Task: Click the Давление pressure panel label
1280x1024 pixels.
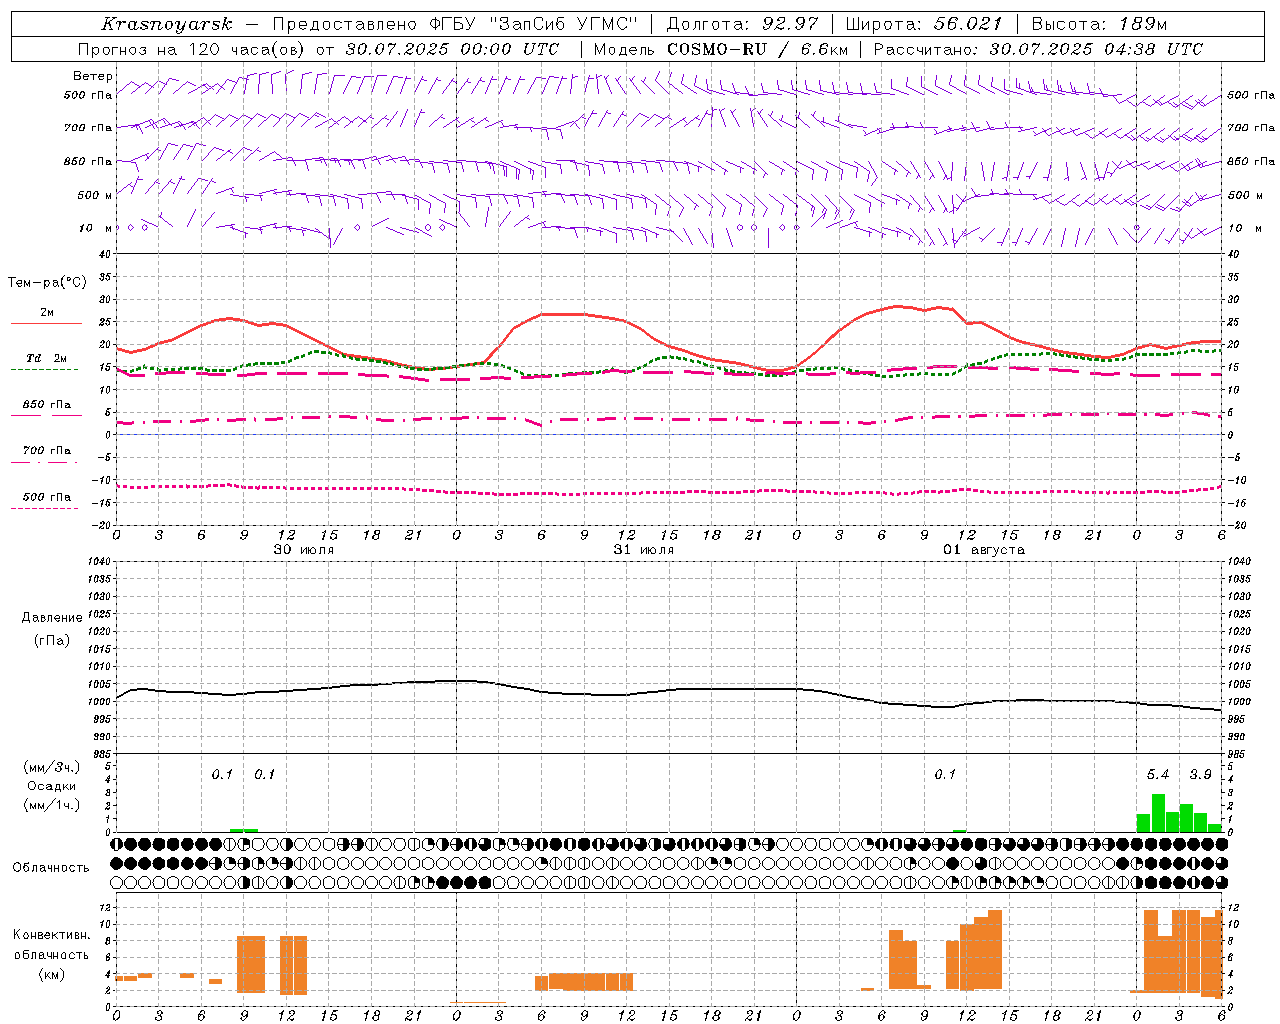Action: pos(52,618)
